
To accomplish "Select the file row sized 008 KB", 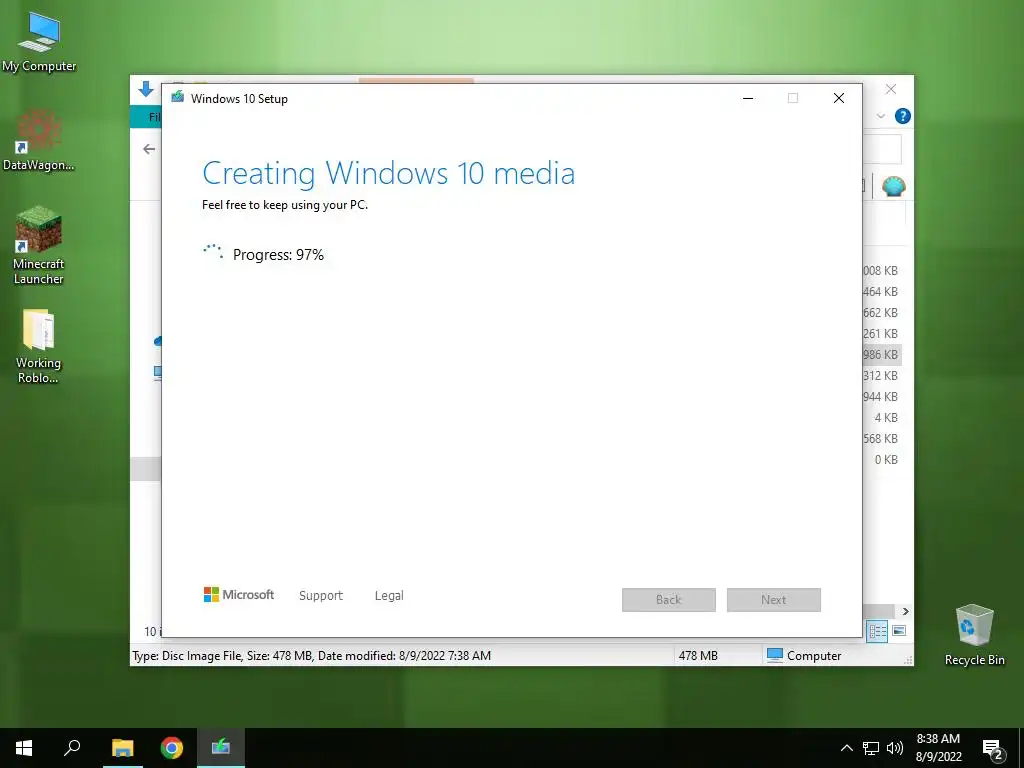I will pos(882,270).
